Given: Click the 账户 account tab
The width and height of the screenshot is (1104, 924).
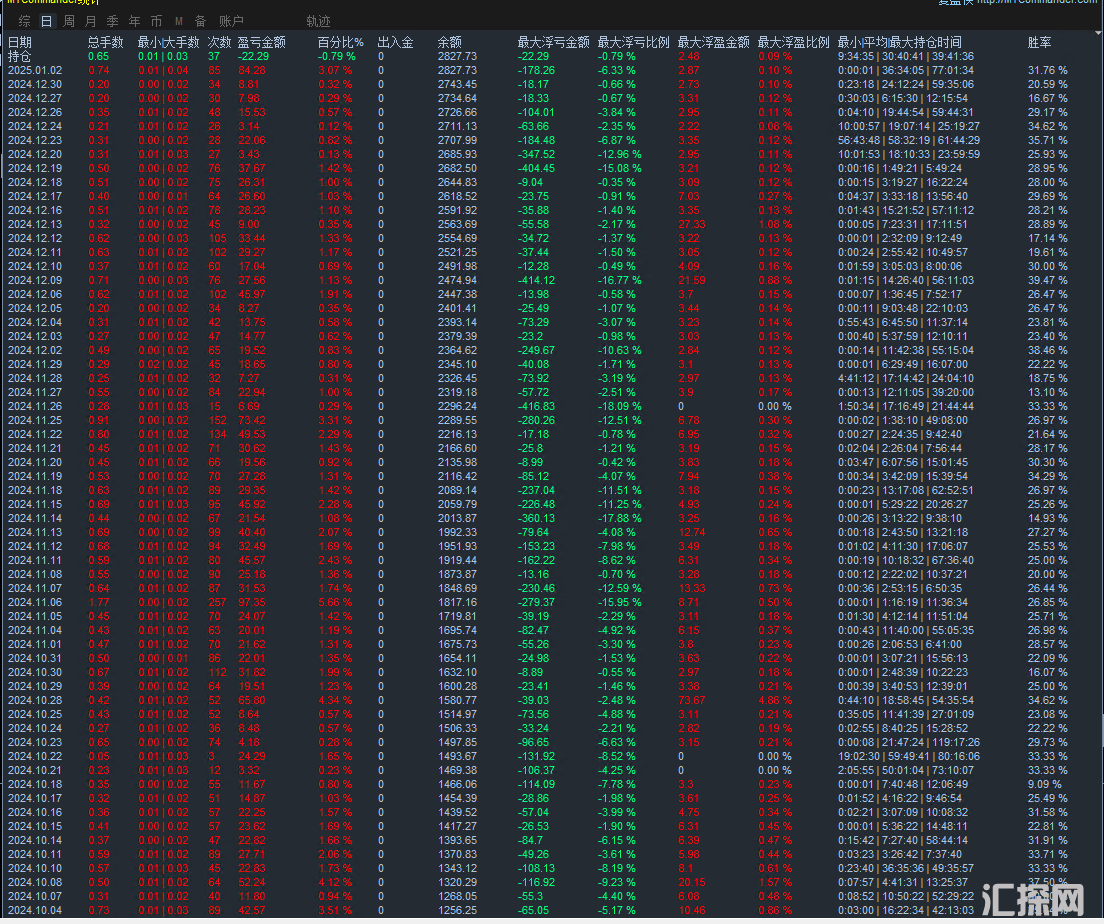Looking at the screenshot, I should (231, 21).
